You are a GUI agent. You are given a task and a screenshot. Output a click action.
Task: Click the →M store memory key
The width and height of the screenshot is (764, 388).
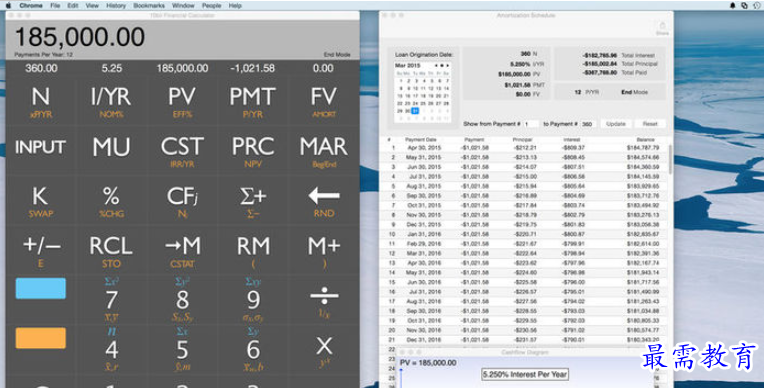tap(182, 250)
